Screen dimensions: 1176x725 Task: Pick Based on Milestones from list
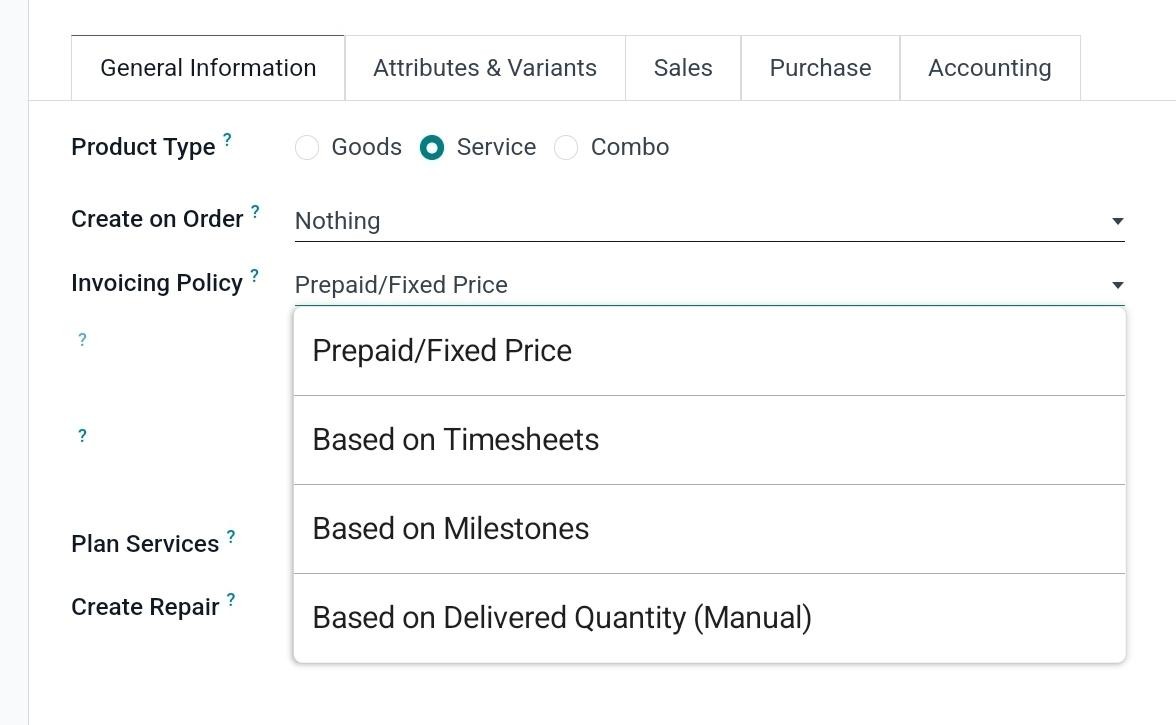[451, 529]
